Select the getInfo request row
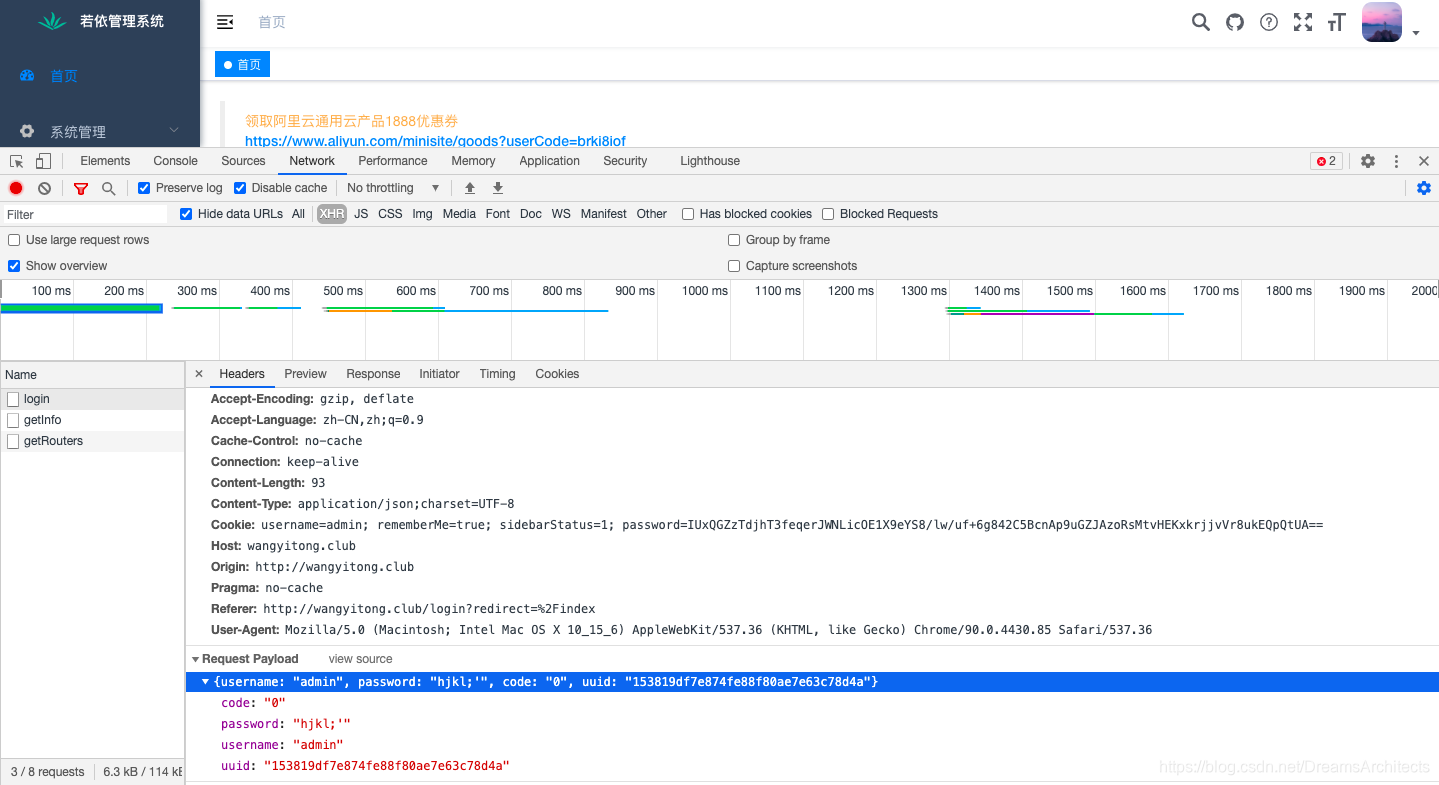 tap(92, 420)
